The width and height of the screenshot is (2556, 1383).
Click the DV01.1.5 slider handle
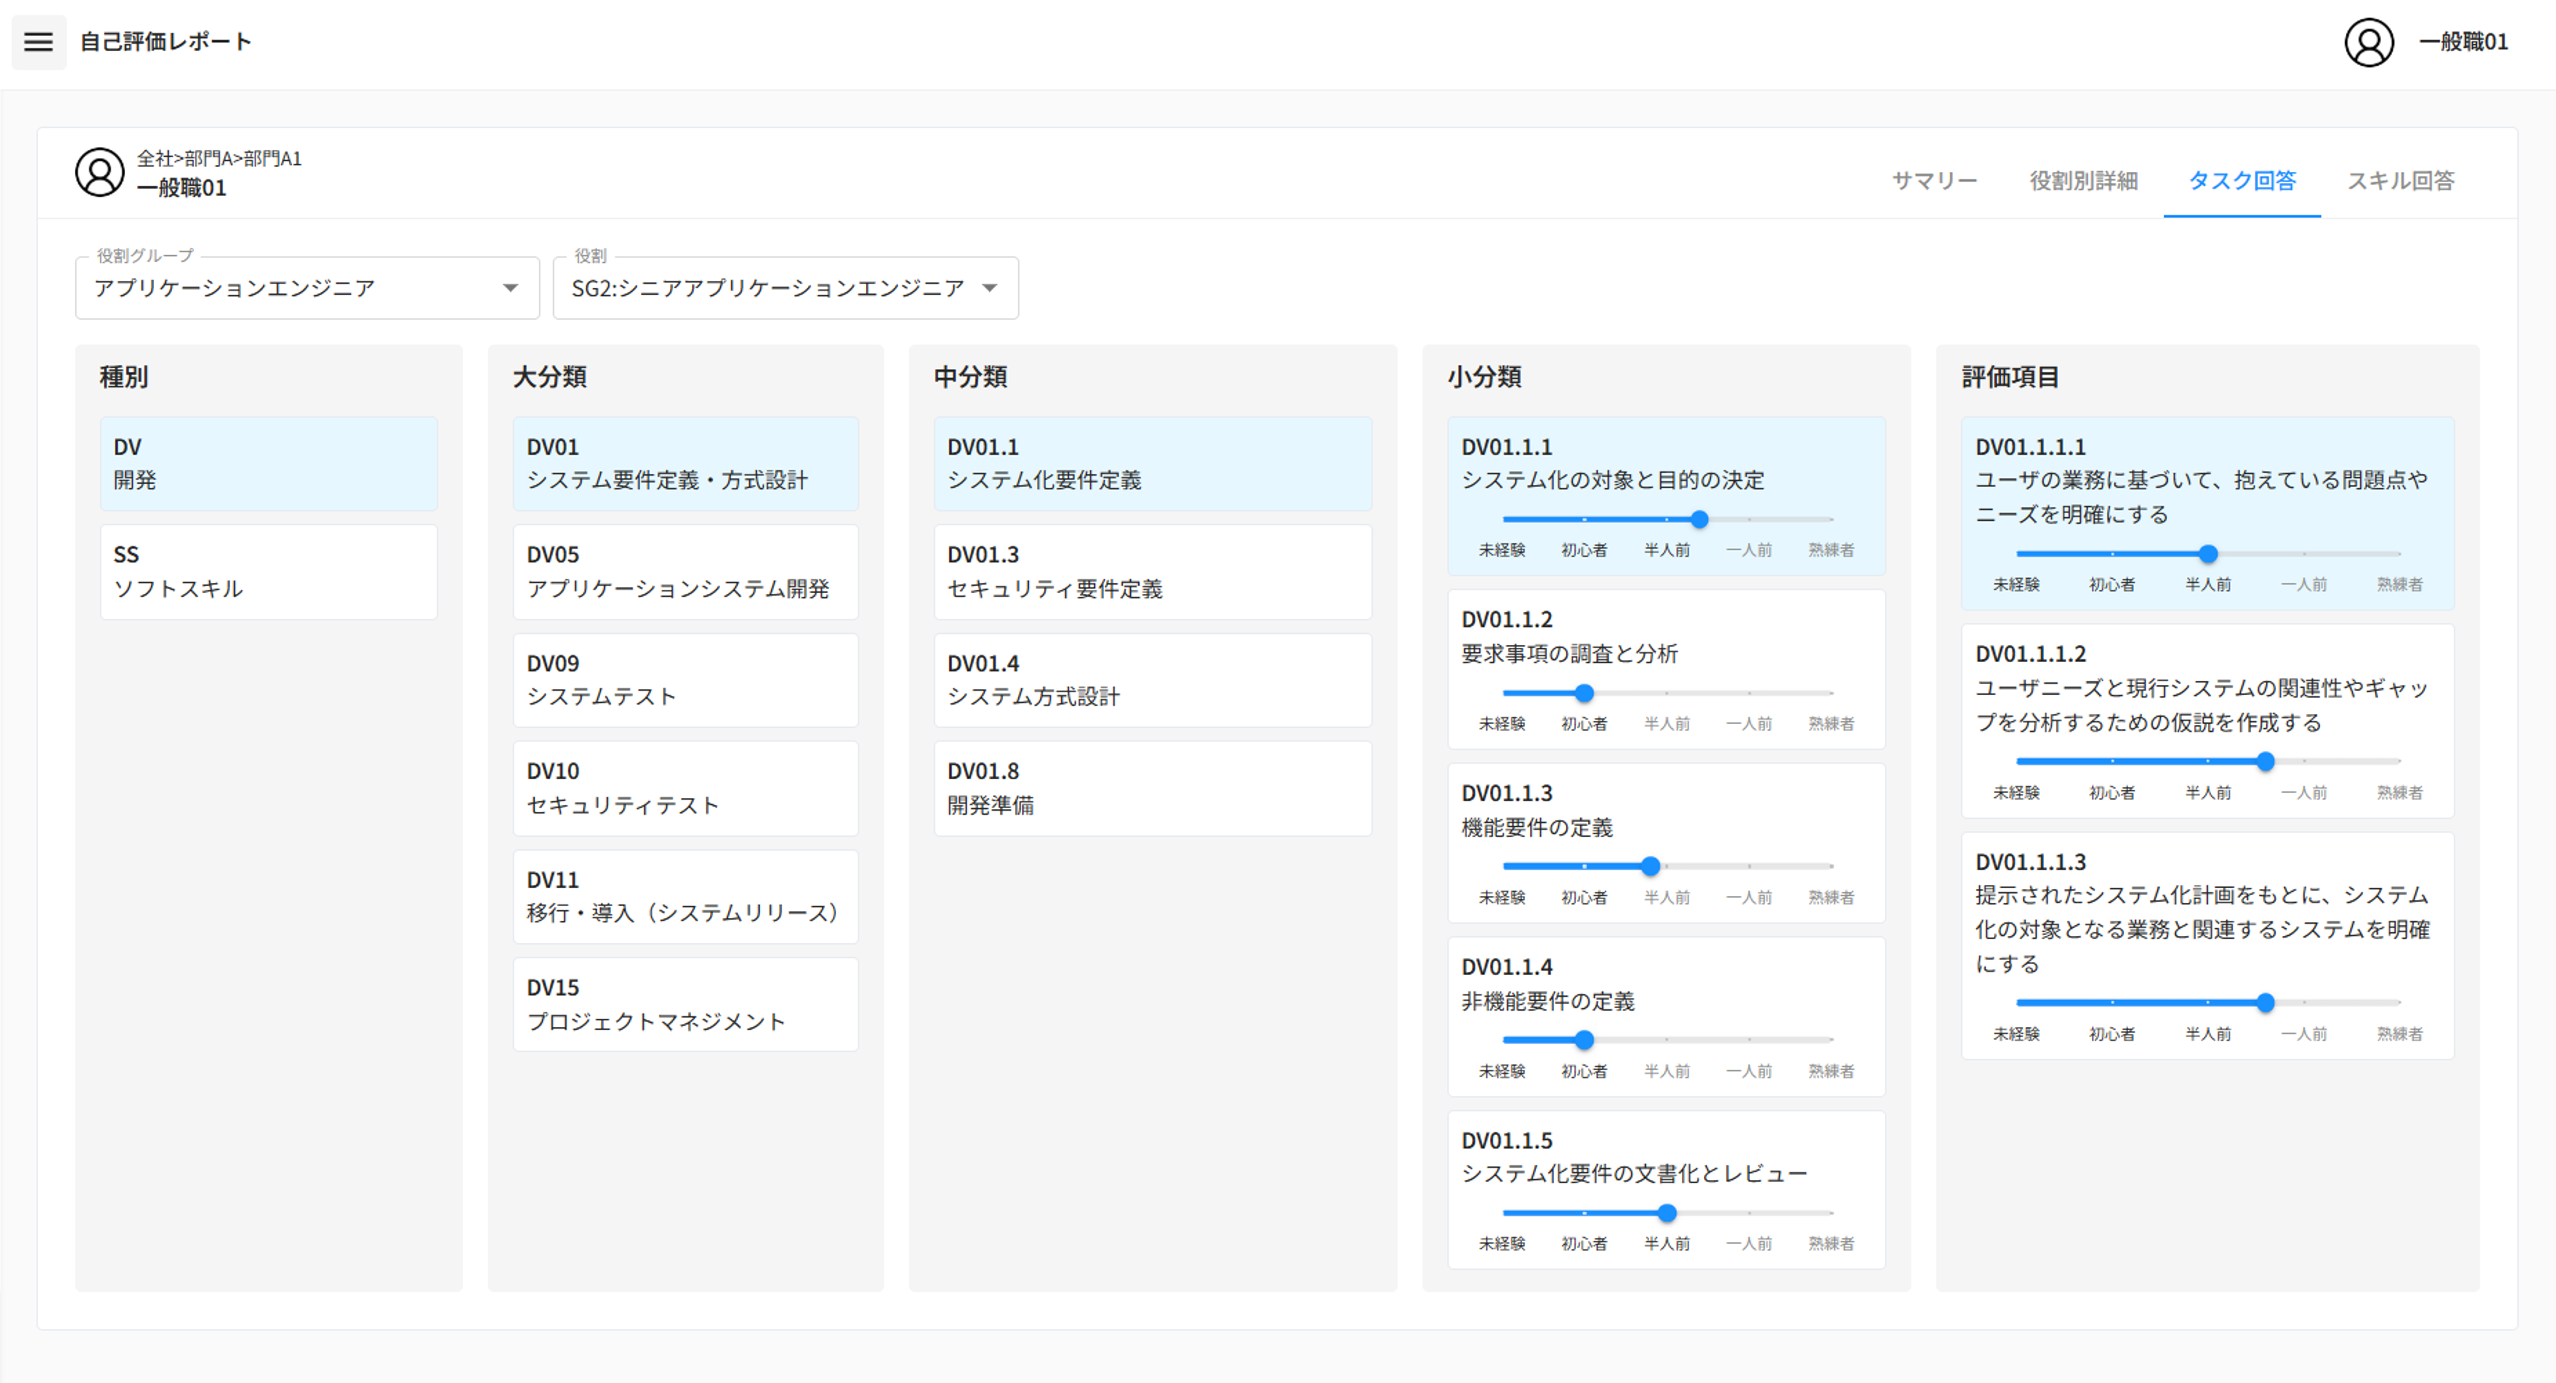pyautogui.click(x=1667, y=1213)
